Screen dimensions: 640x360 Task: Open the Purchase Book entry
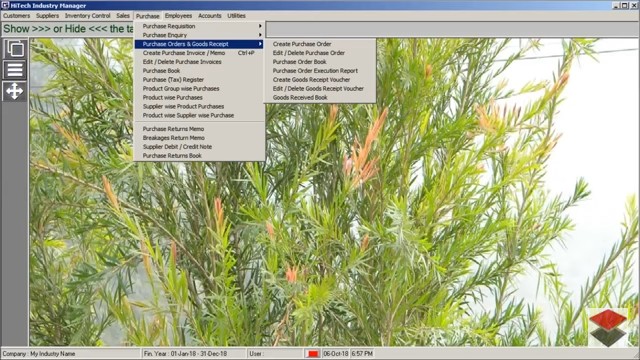(x=199, y=71)
